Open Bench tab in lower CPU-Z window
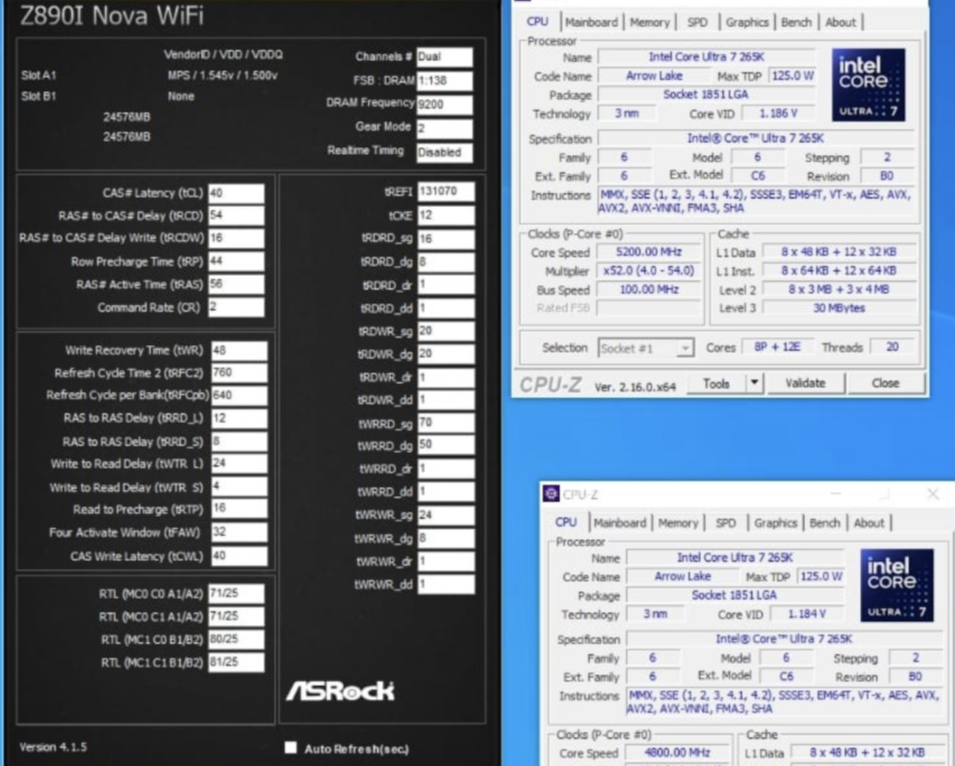955x766 pixels. pos(825,523)
